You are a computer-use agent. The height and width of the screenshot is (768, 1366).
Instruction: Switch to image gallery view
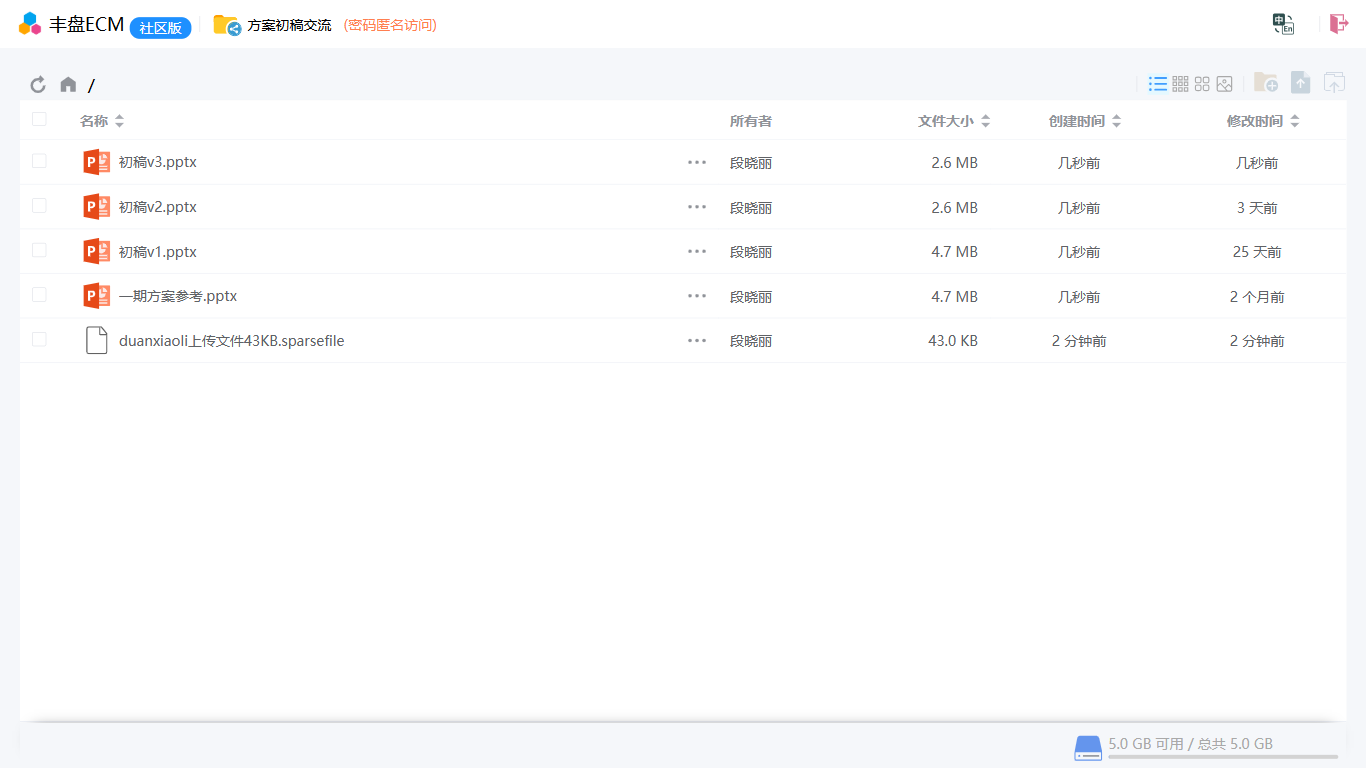pyautogui.click(x=1224, y=84)
